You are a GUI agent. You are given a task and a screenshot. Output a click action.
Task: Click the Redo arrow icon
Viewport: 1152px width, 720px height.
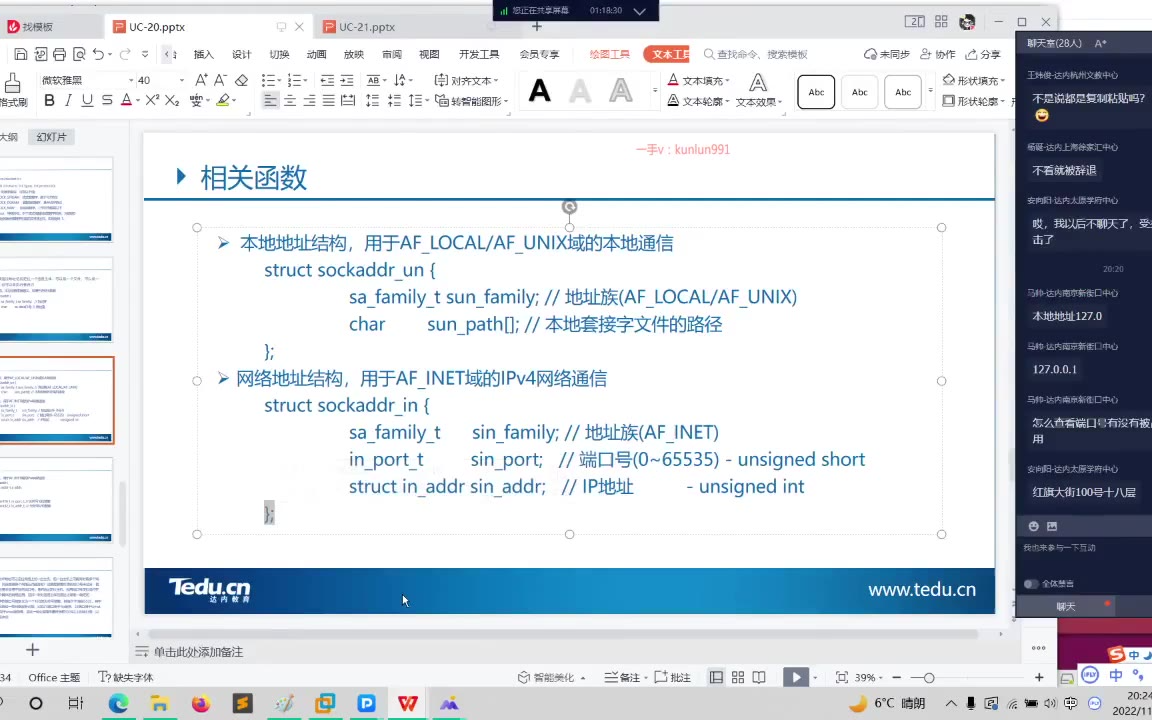click(x=125, y=54)
